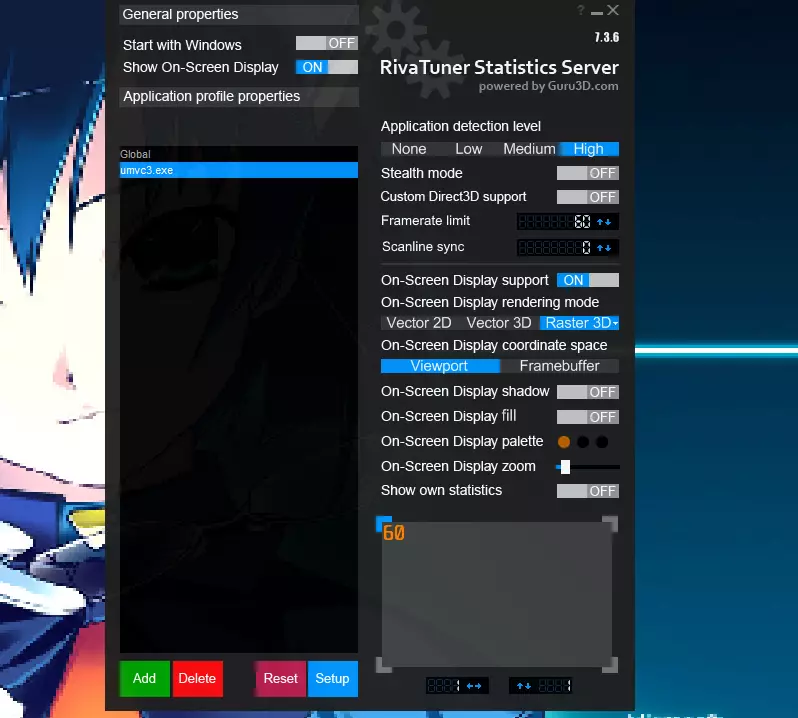Pick the middle black palette swatch
798x718 pixels.
[x=583, y=442]
